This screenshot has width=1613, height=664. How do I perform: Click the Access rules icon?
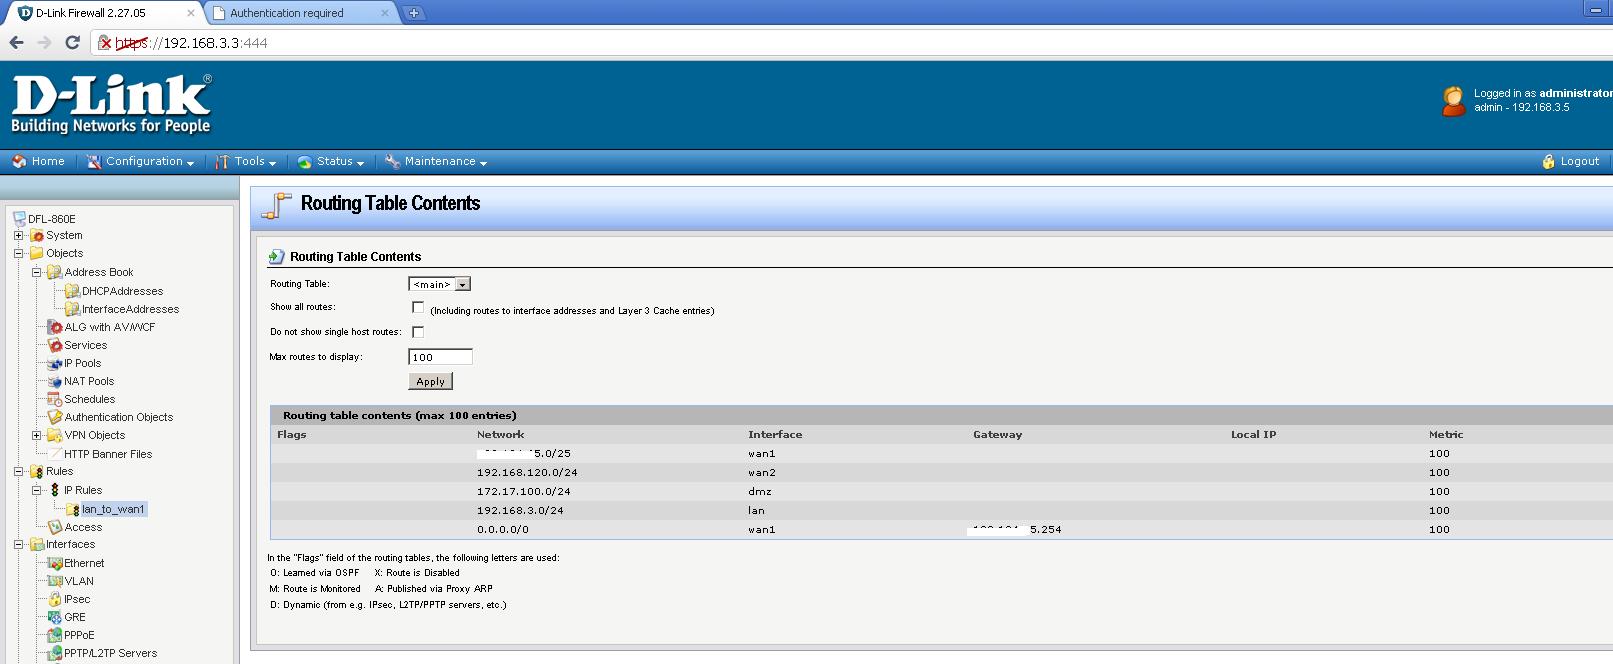point(55,527)
